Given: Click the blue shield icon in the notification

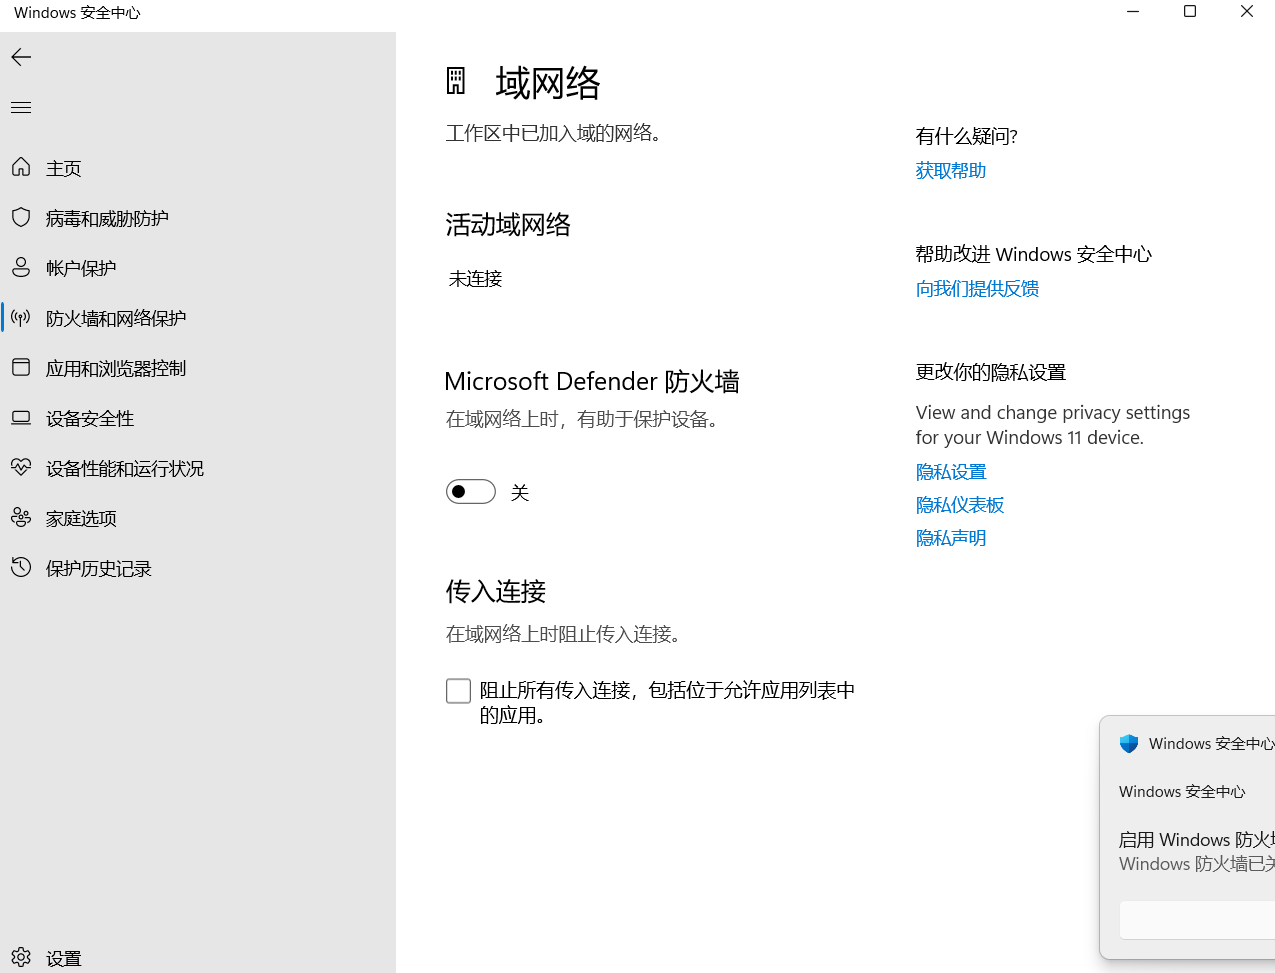Looking at the screenshot, I should [x=1129, y=743].
